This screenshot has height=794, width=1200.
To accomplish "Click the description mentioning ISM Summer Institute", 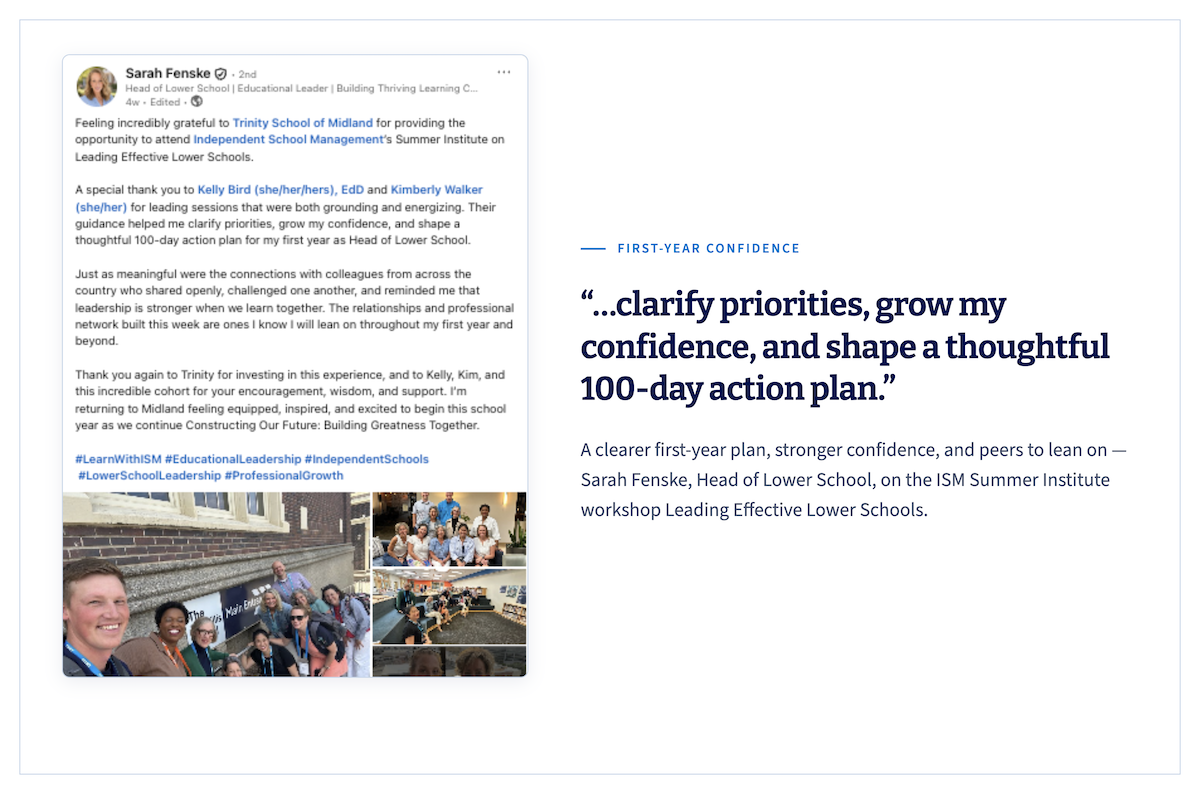I will (853, 480).
